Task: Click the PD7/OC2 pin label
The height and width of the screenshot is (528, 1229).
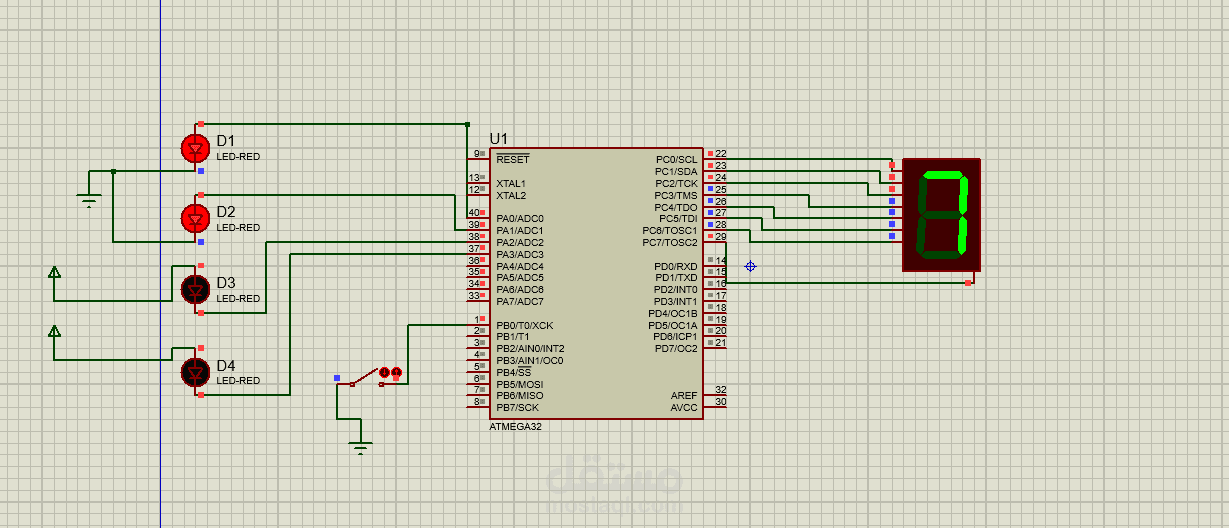Action: (676, 349)
